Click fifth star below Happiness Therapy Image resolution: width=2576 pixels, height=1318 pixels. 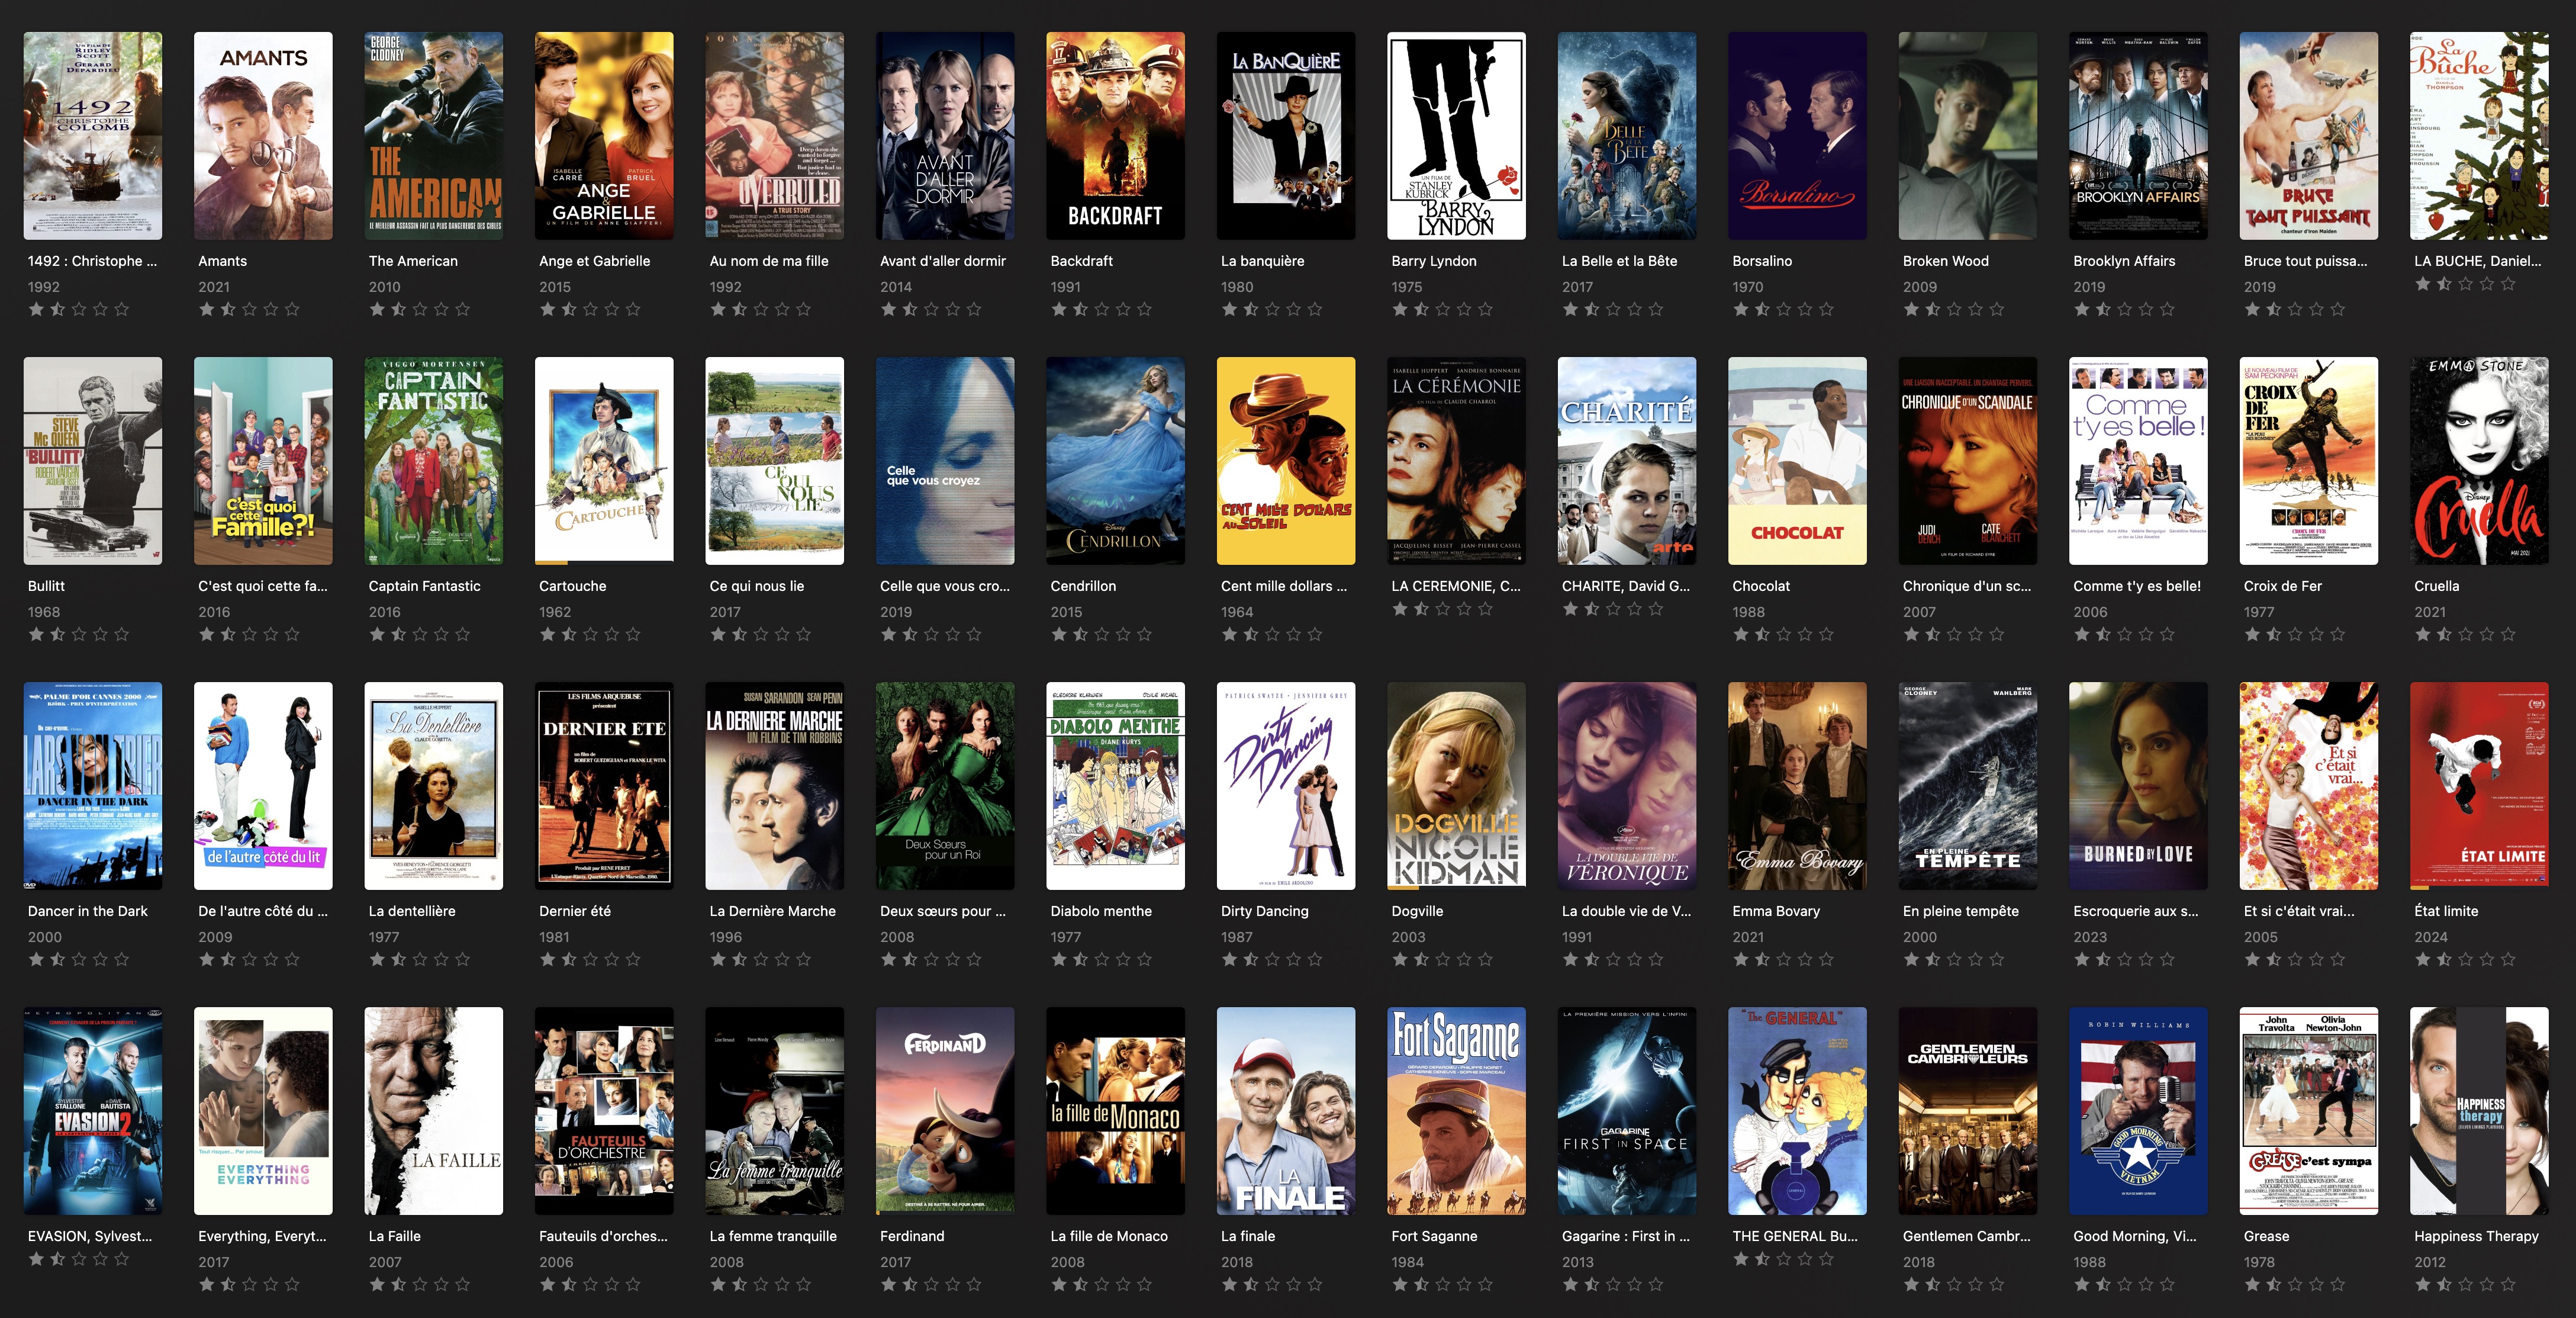point(2508,1284)
